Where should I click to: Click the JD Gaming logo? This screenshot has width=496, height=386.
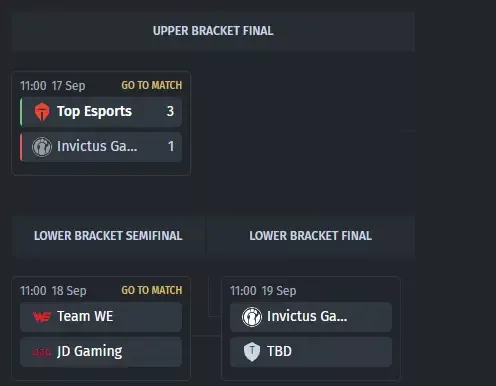tap(42, 352)
